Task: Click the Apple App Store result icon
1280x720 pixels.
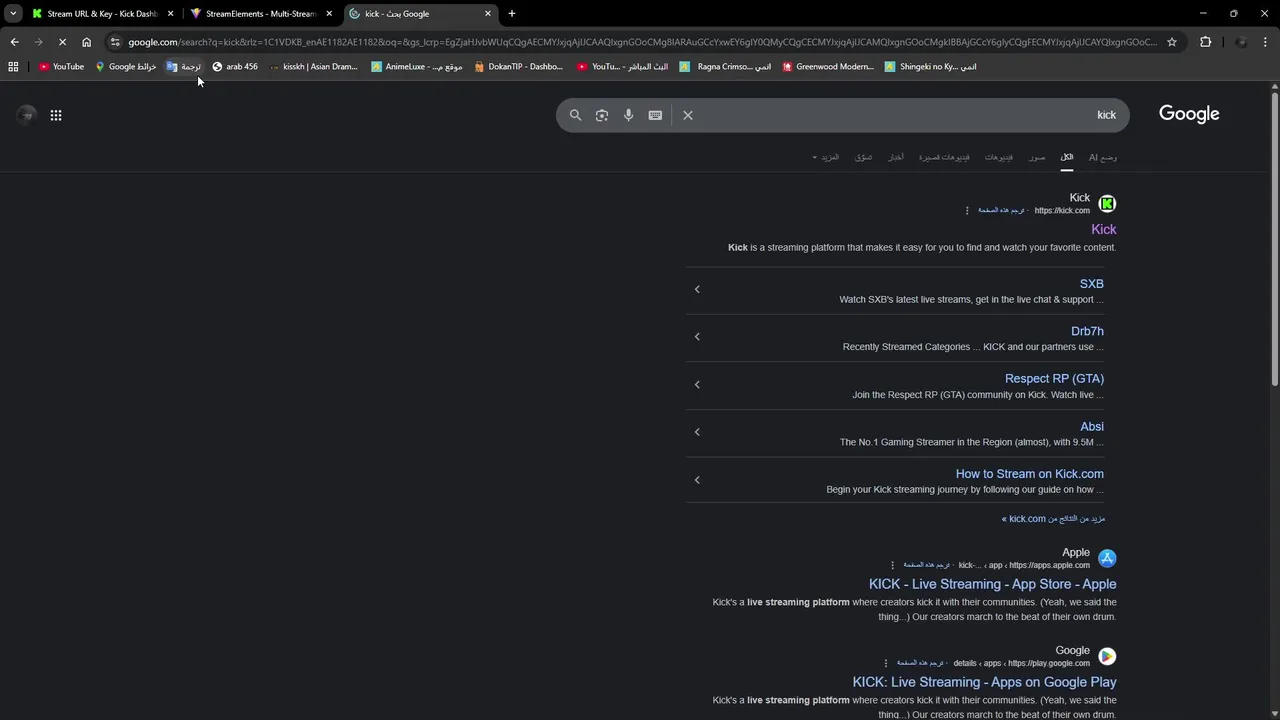Action: click(1107, 558)
